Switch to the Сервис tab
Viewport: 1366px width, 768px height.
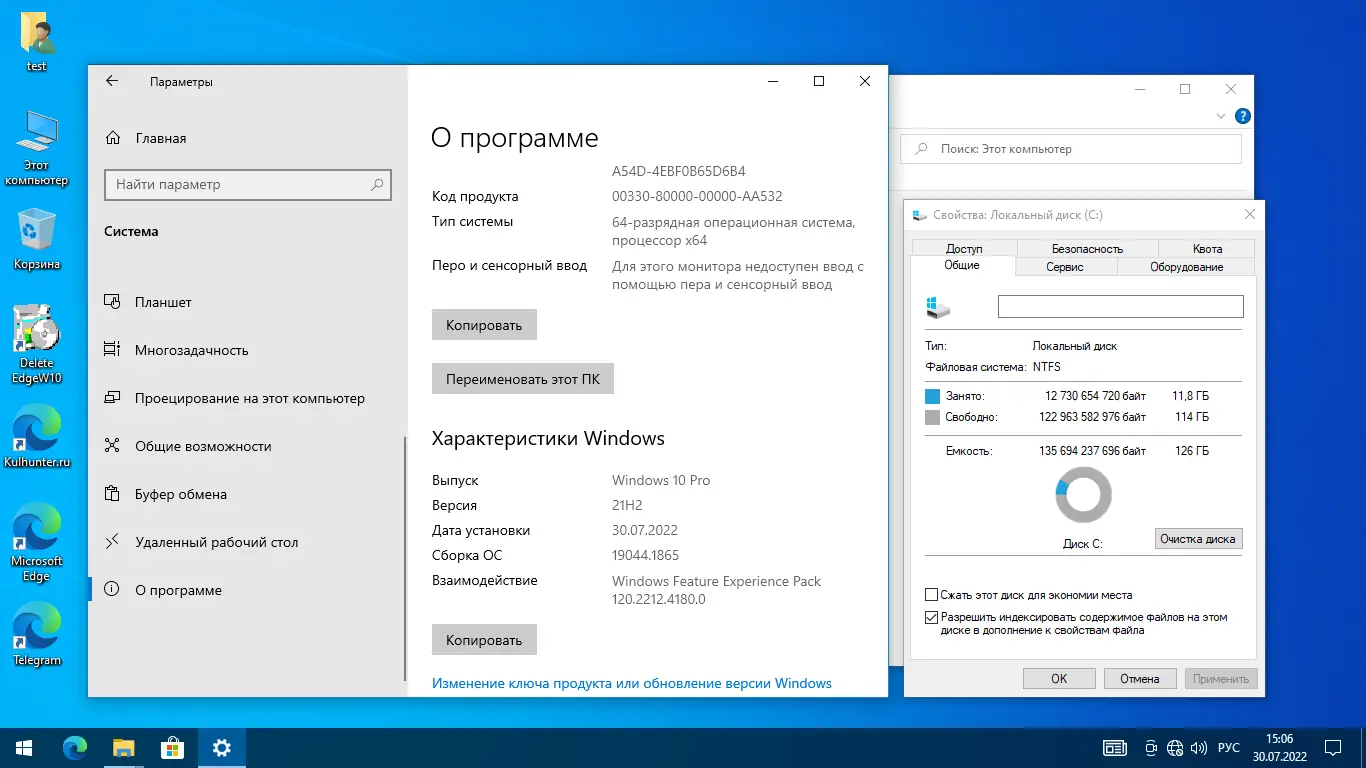tap(1065, 266)
